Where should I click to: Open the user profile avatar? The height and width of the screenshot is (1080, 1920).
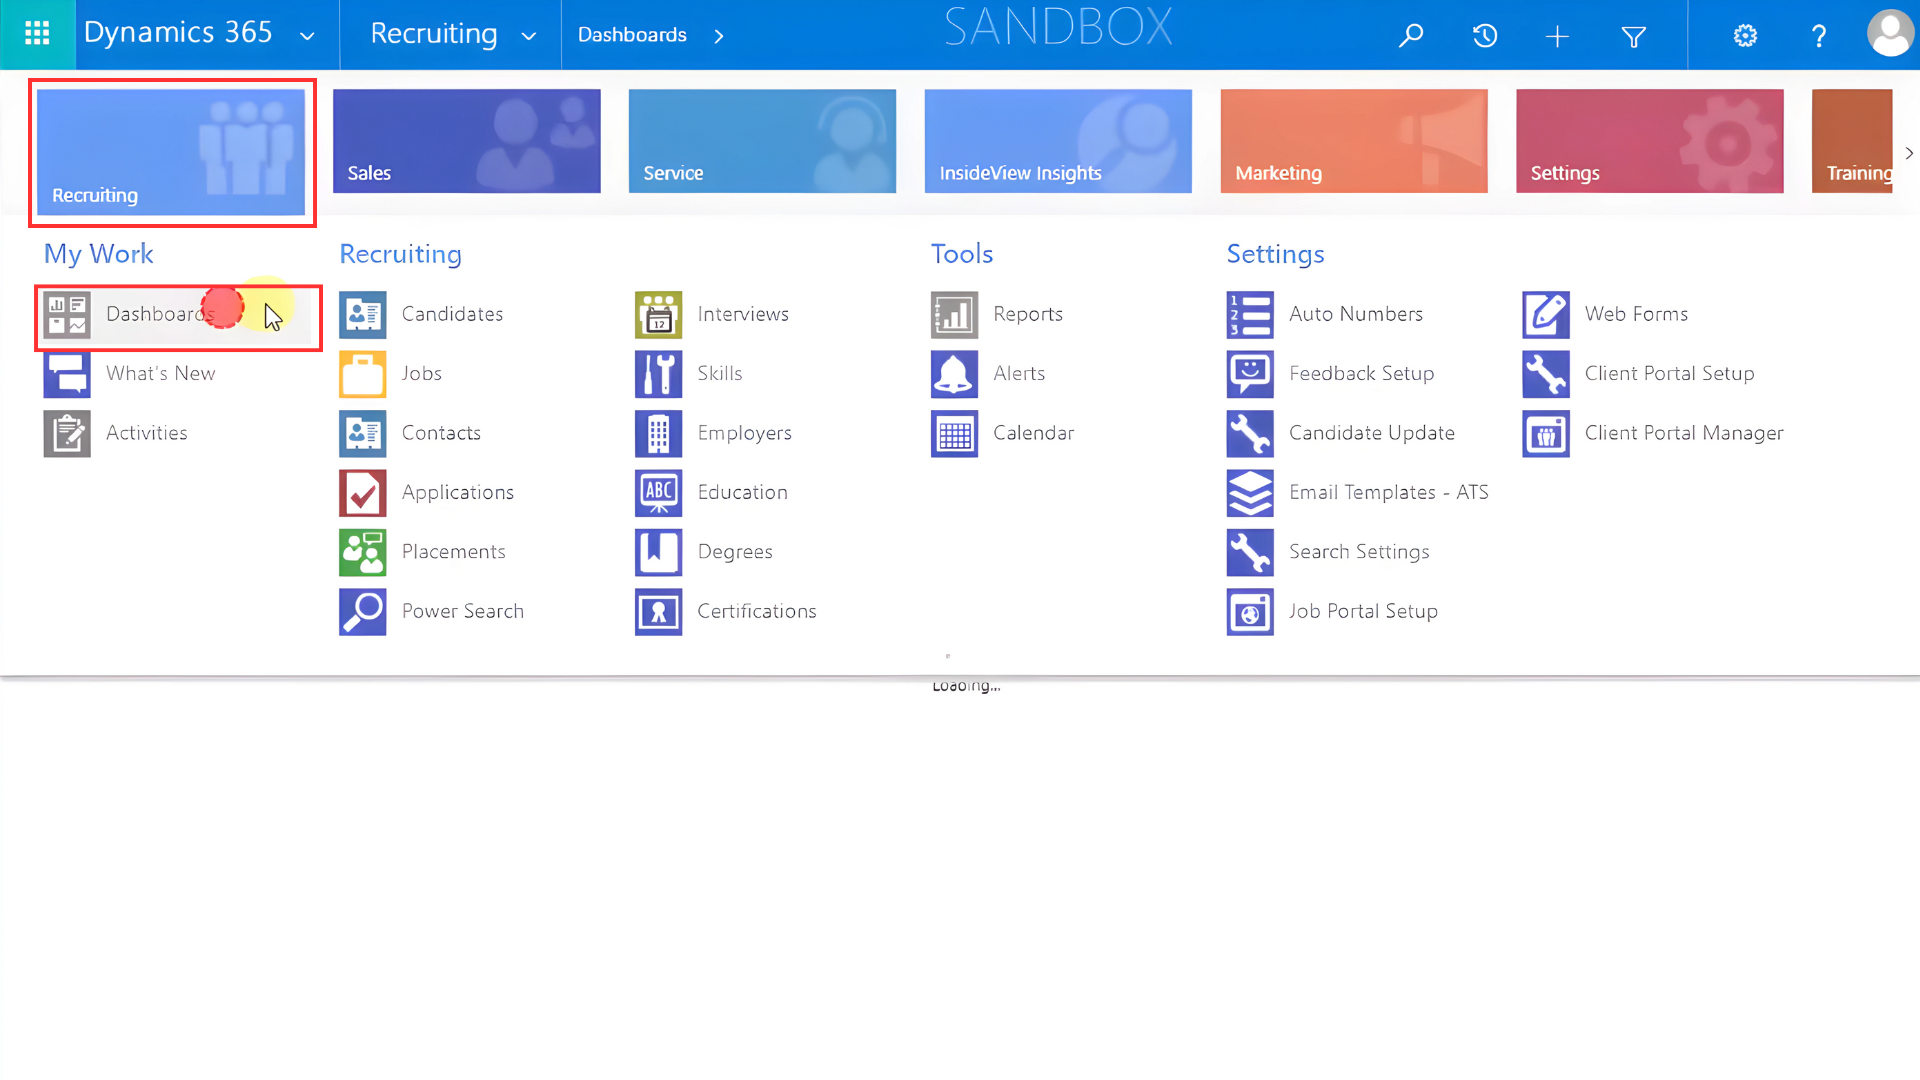point(1890,34)
